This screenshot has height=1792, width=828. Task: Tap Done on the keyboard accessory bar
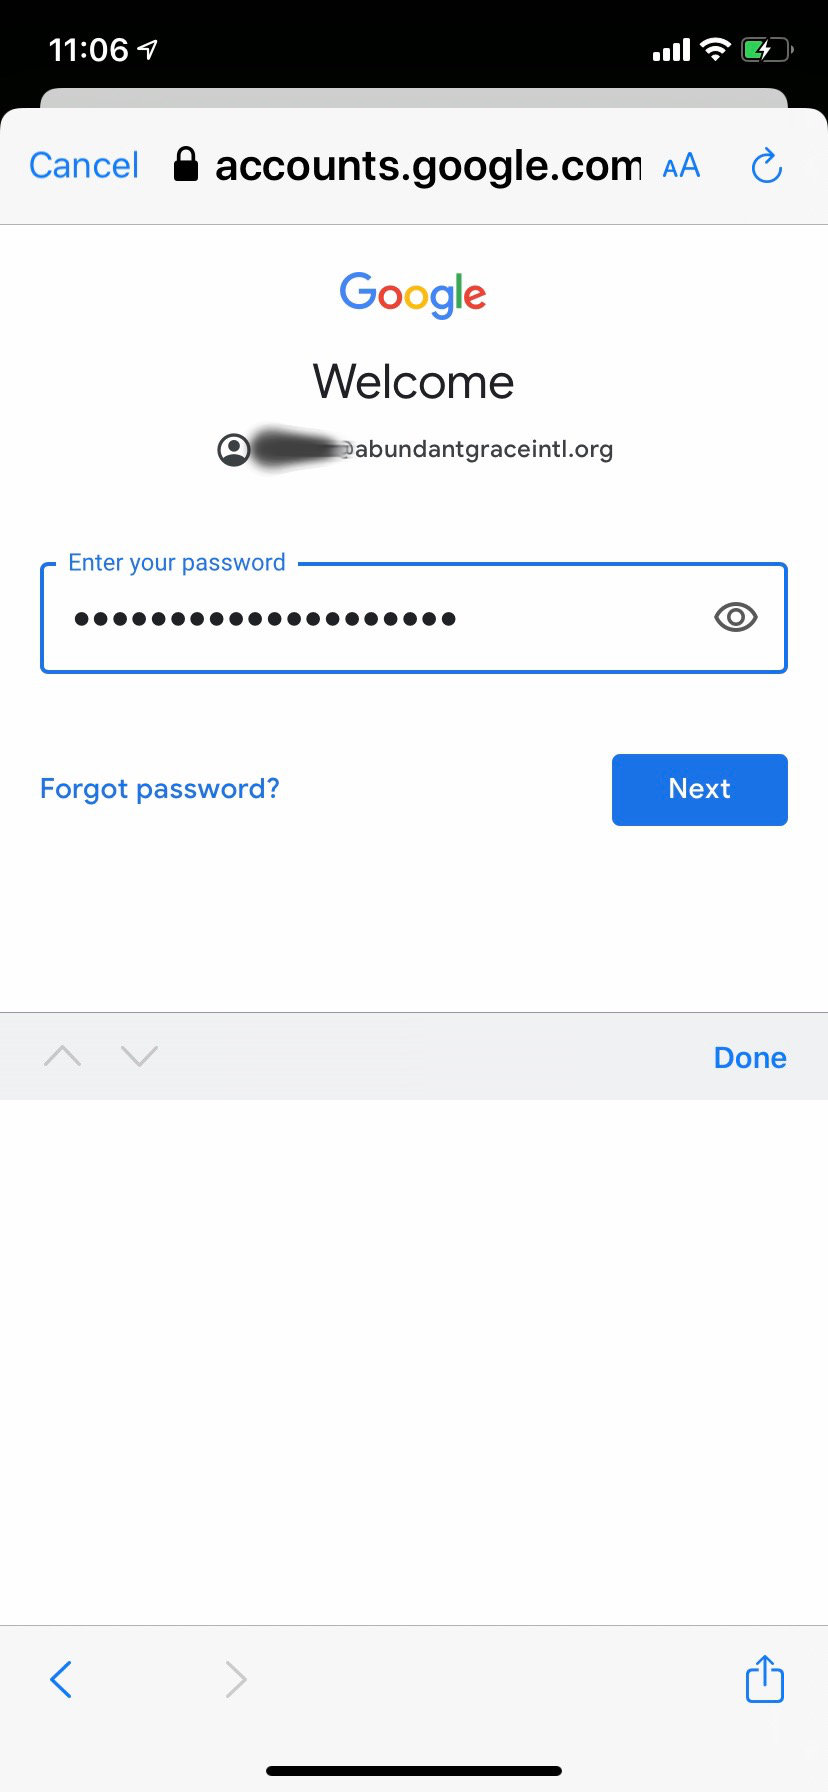(x=750, y=1058)
